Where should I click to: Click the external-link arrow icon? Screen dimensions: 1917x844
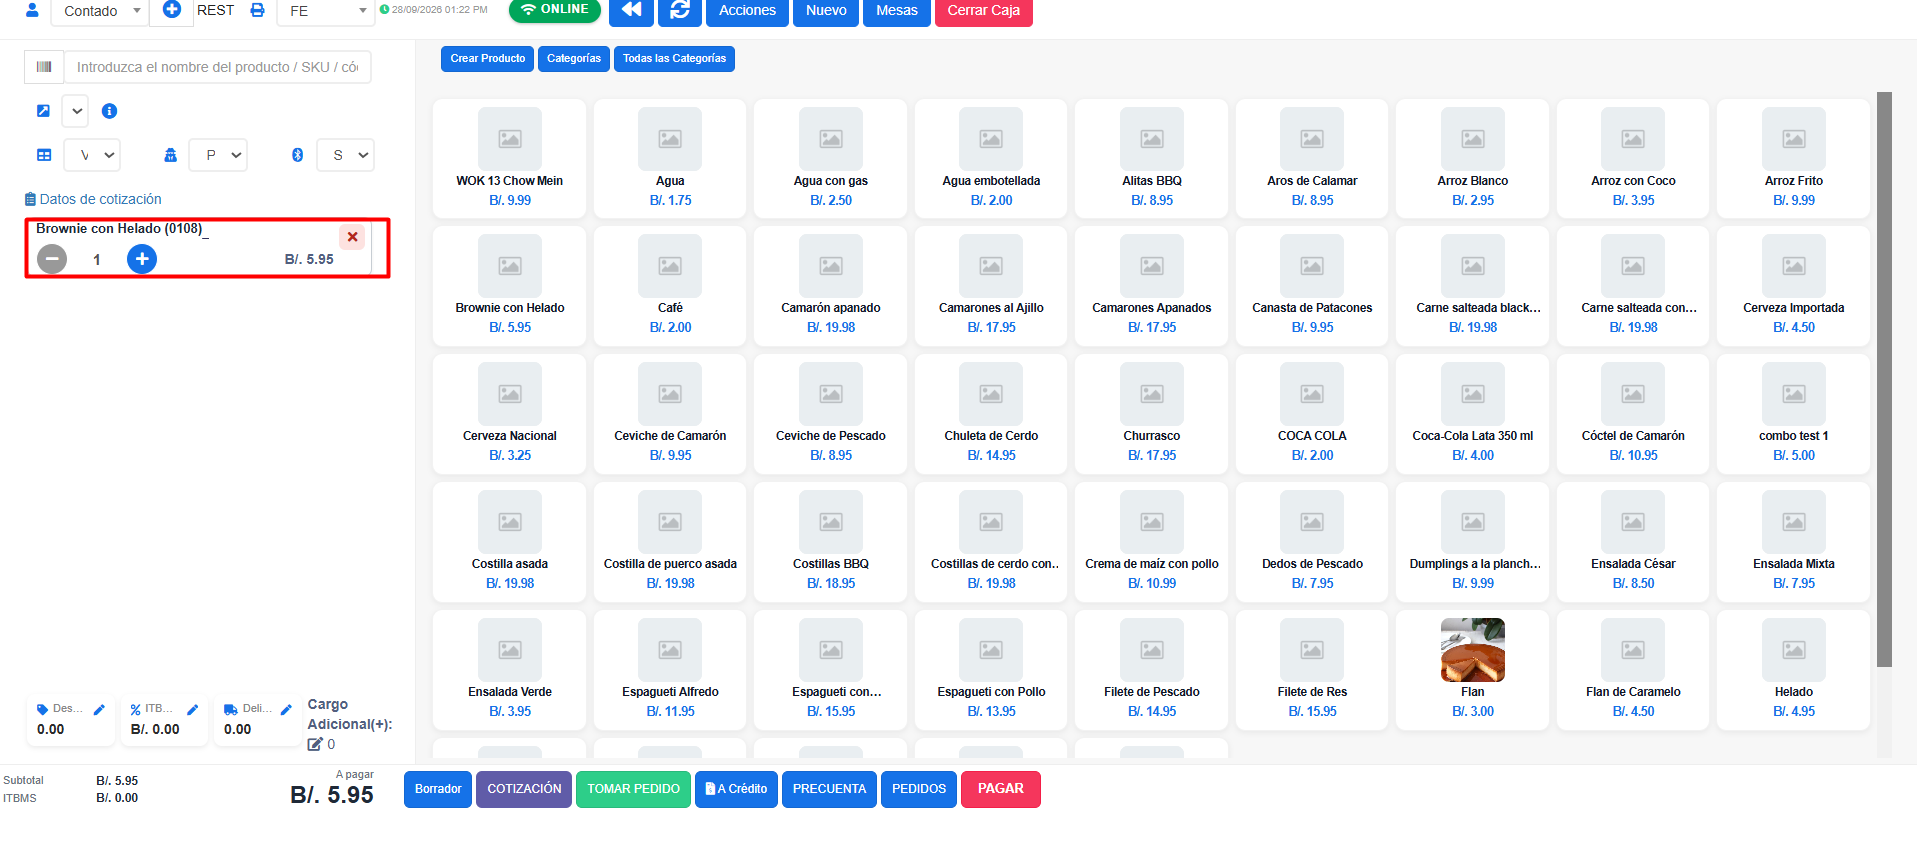point(43,111)
